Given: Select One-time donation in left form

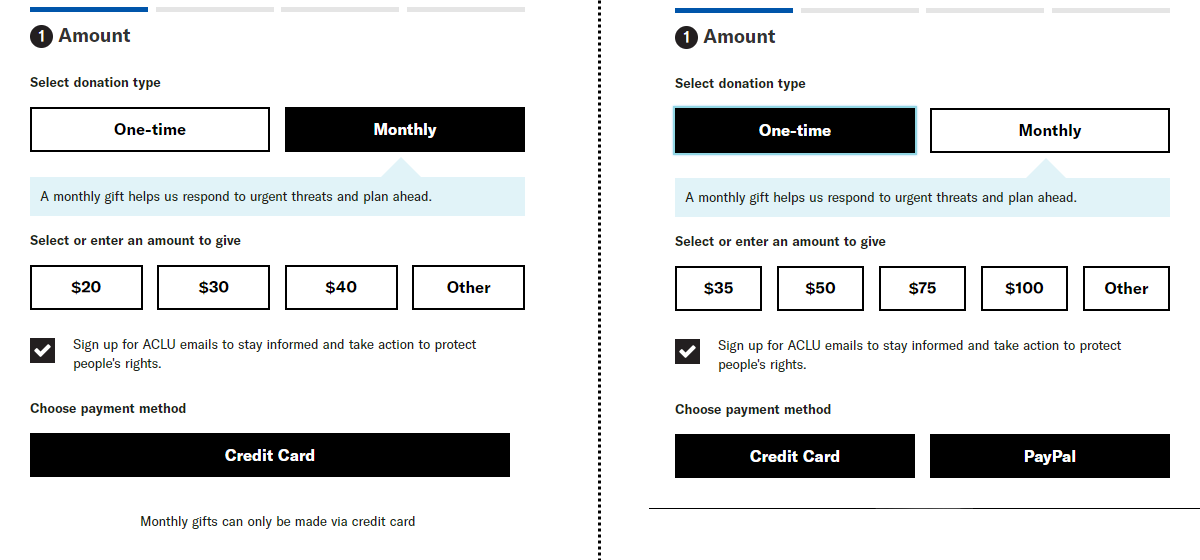Looking at the screenshot, I should (x=150, y=130).
